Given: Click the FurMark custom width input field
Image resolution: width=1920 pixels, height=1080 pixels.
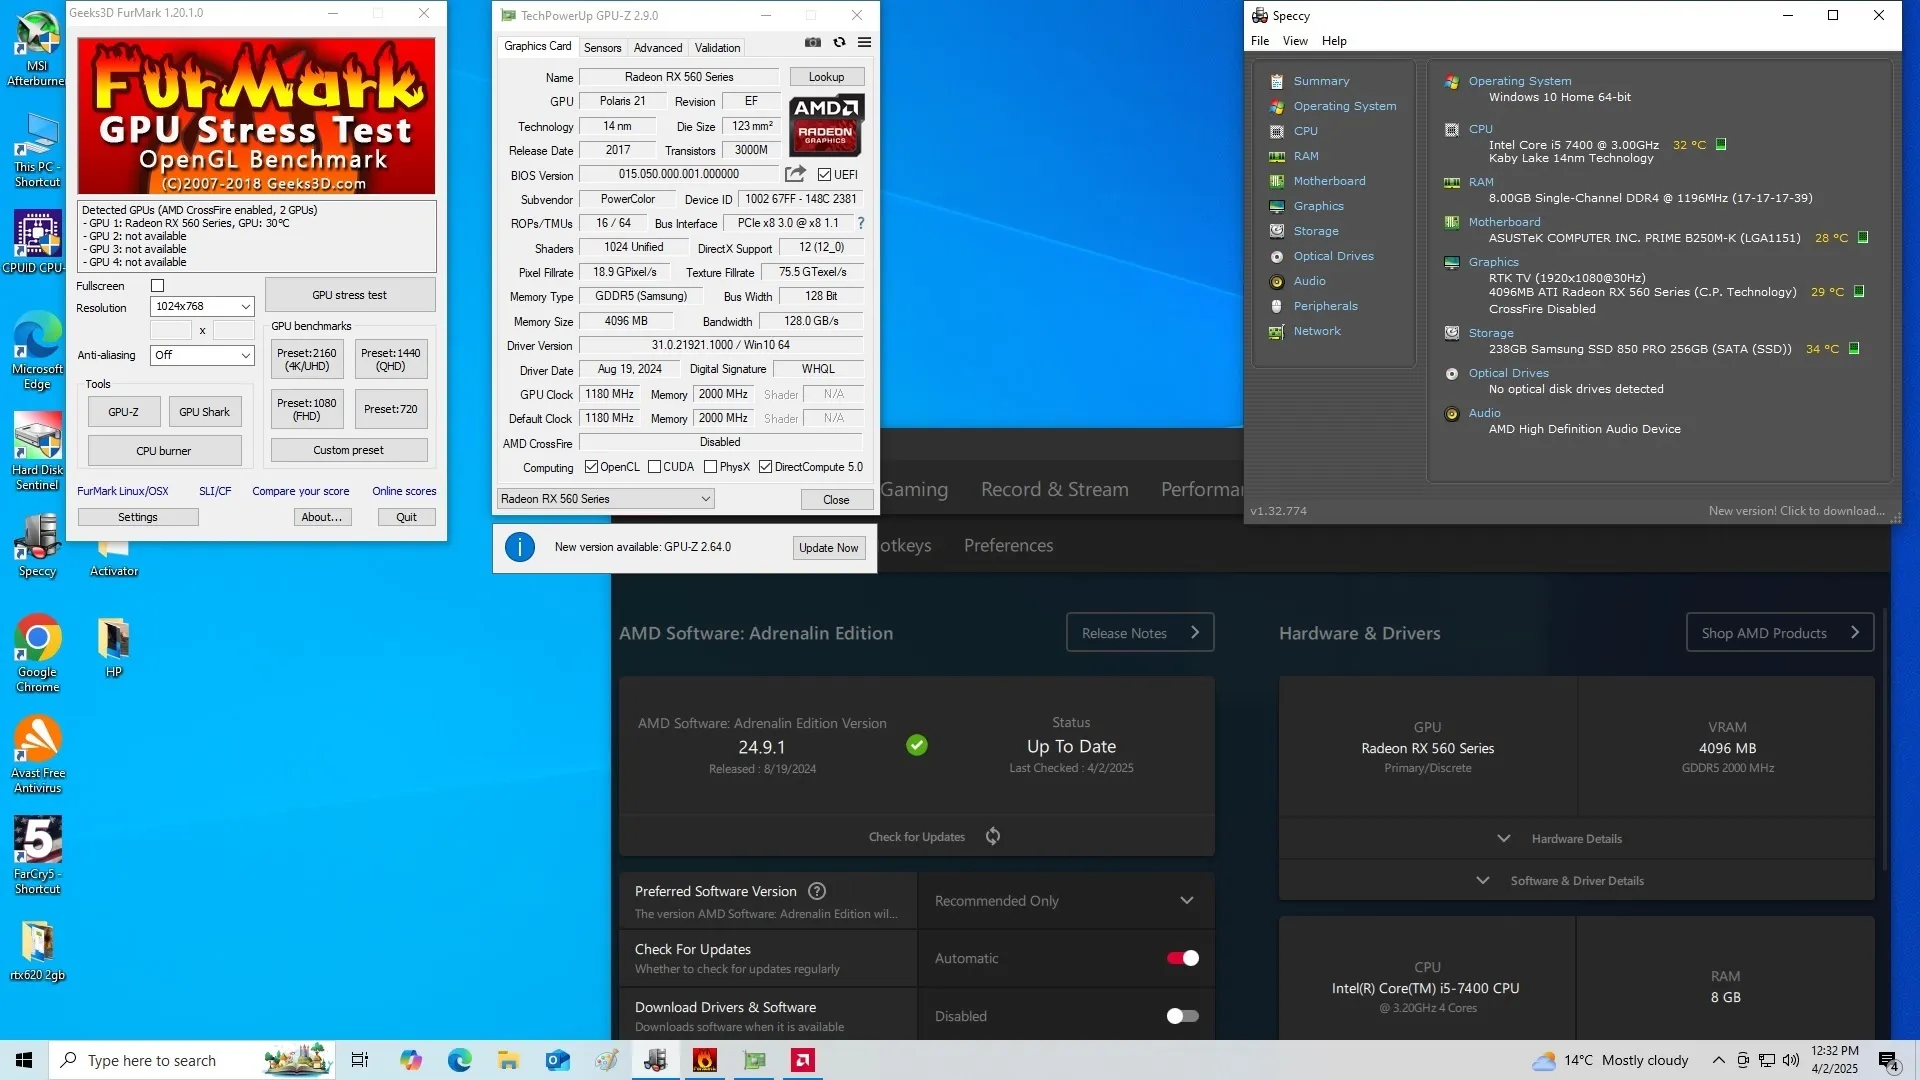Looking at the screenshot, I should click(x=171, y=330).
